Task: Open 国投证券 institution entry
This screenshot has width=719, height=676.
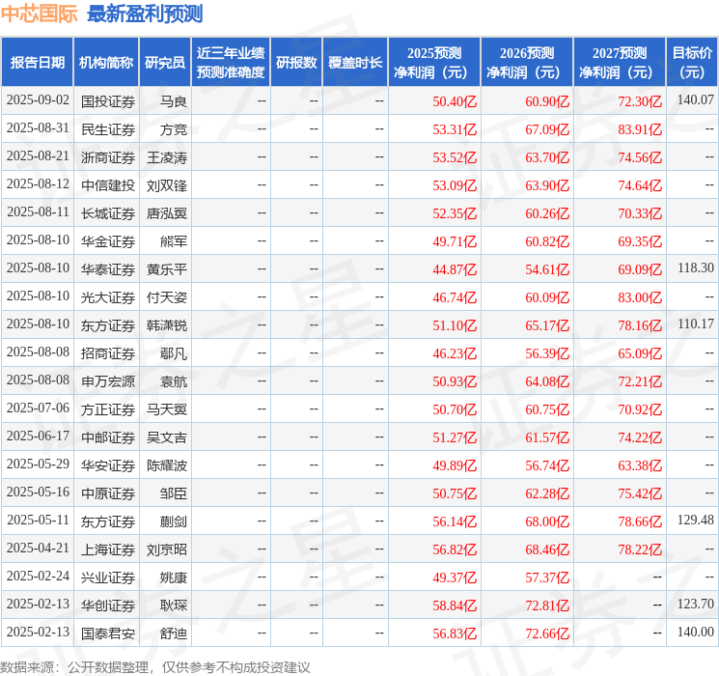Action: click(x=108, y=101)
